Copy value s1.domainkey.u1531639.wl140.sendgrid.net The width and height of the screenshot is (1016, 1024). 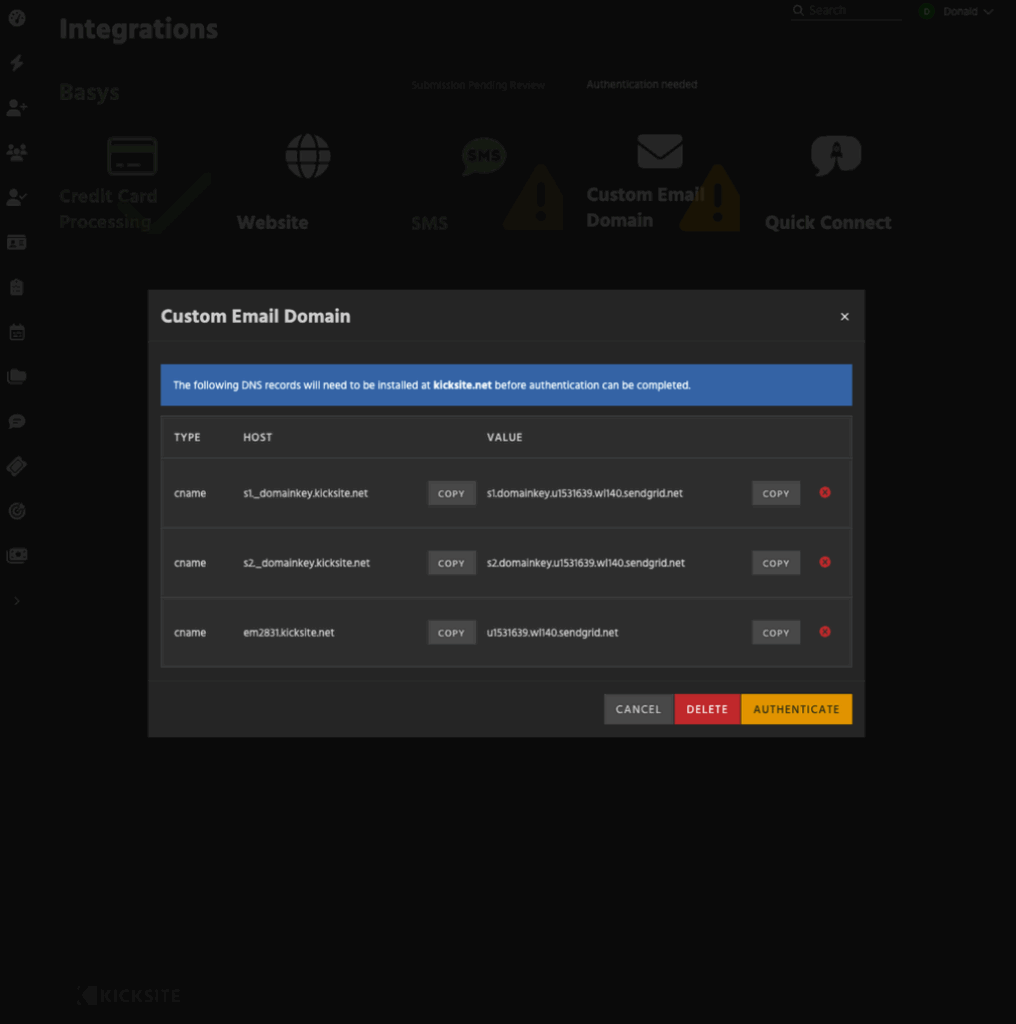(776, 493)
